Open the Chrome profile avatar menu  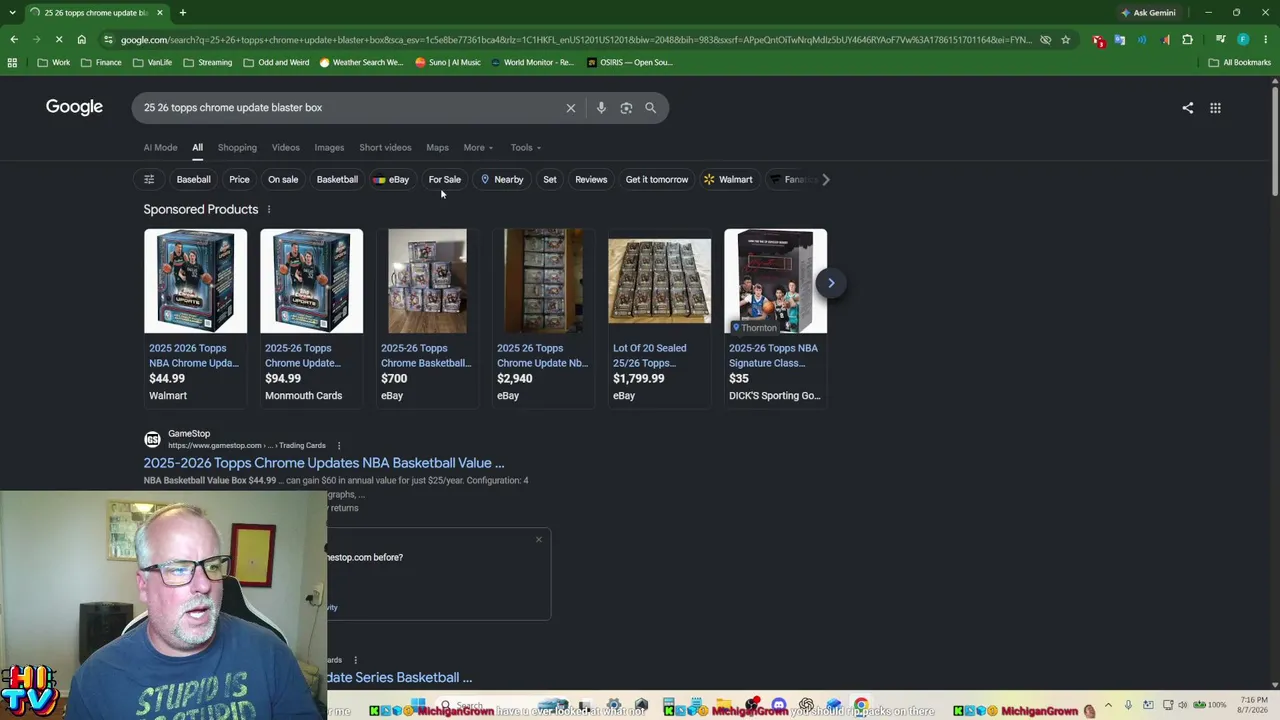pyautogui.click(x=1243, y=40)
